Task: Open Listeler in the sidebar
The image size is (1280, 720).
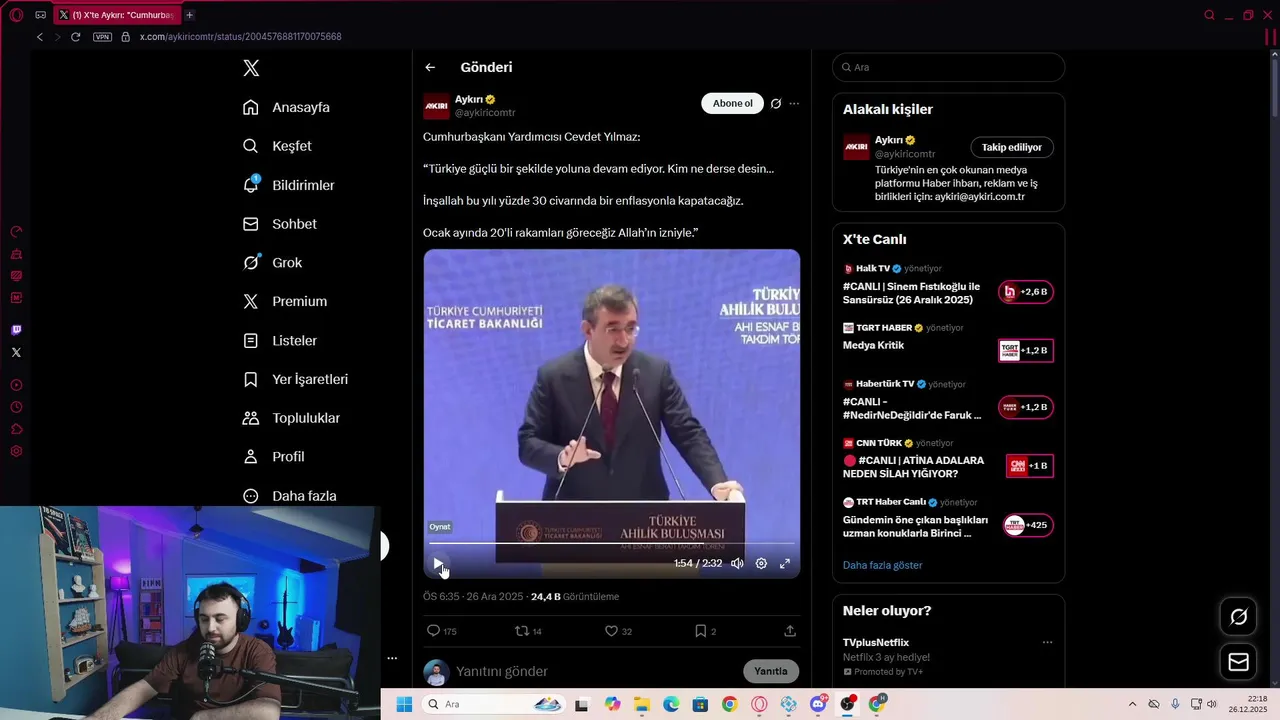Action: coord(279,340)
